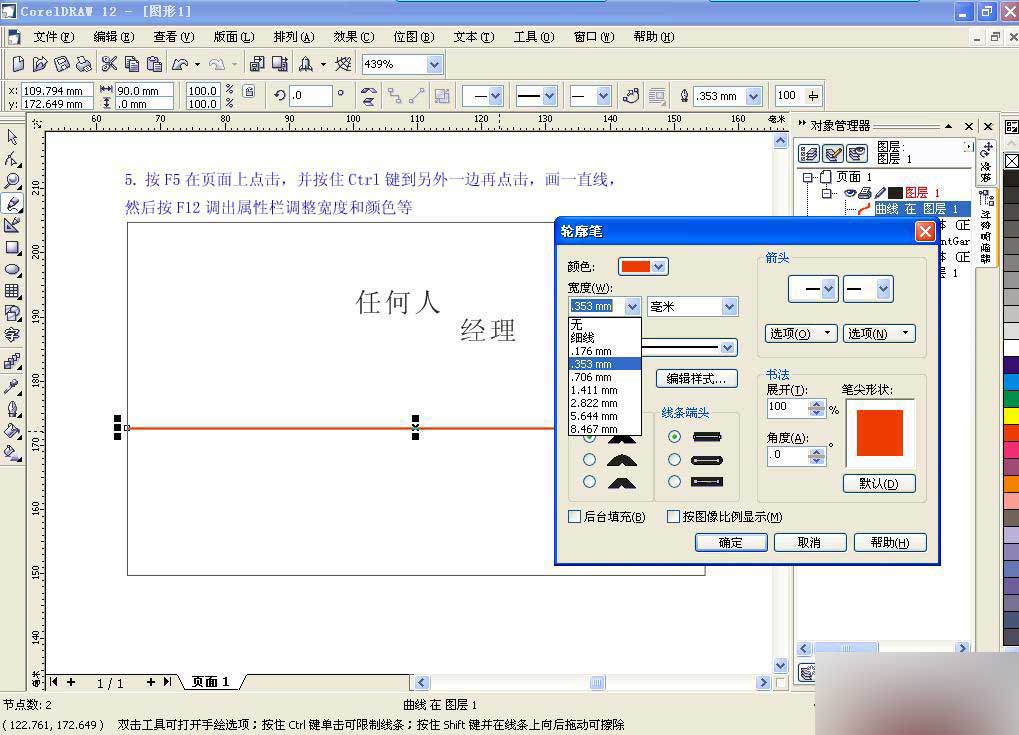Screen dimensions: 1019x735
Task: Click the Save icon in toolbar
Action: (x=62, y=64)
